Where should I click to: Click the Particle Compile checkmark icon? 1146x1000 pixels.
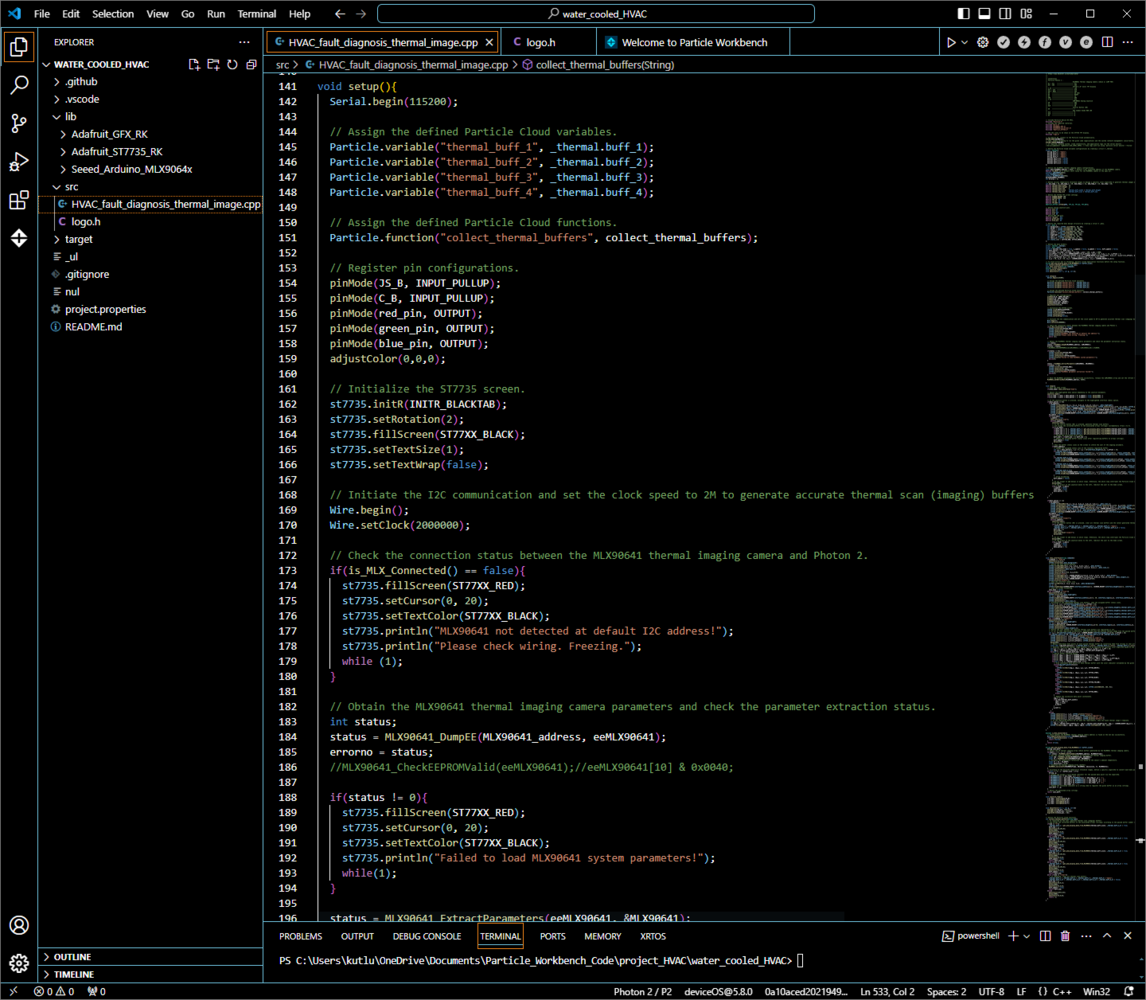pos(1003,42)
